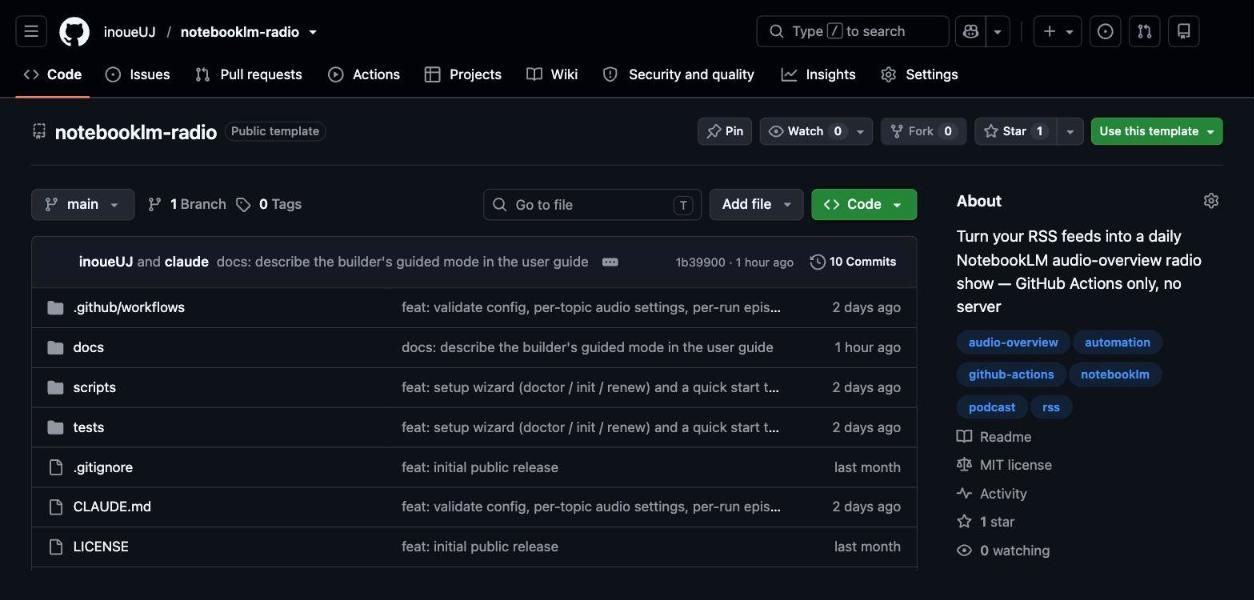The image size is (1254, 600).
Task: Open the Copilot dropdown arrow in header
Action: (x=997, y=31)
